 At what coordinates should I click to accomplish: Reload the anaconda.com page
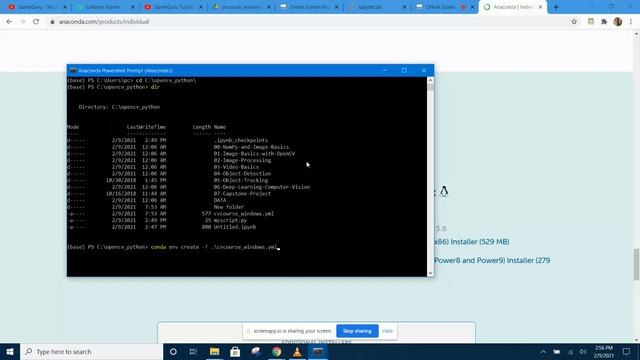(x=36, y=22)
